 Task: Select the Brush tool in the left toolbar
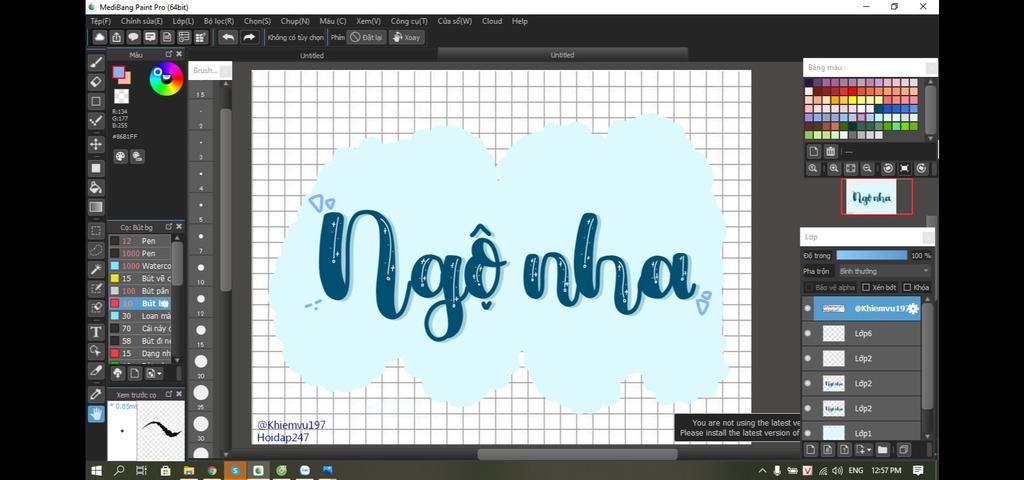96,63
